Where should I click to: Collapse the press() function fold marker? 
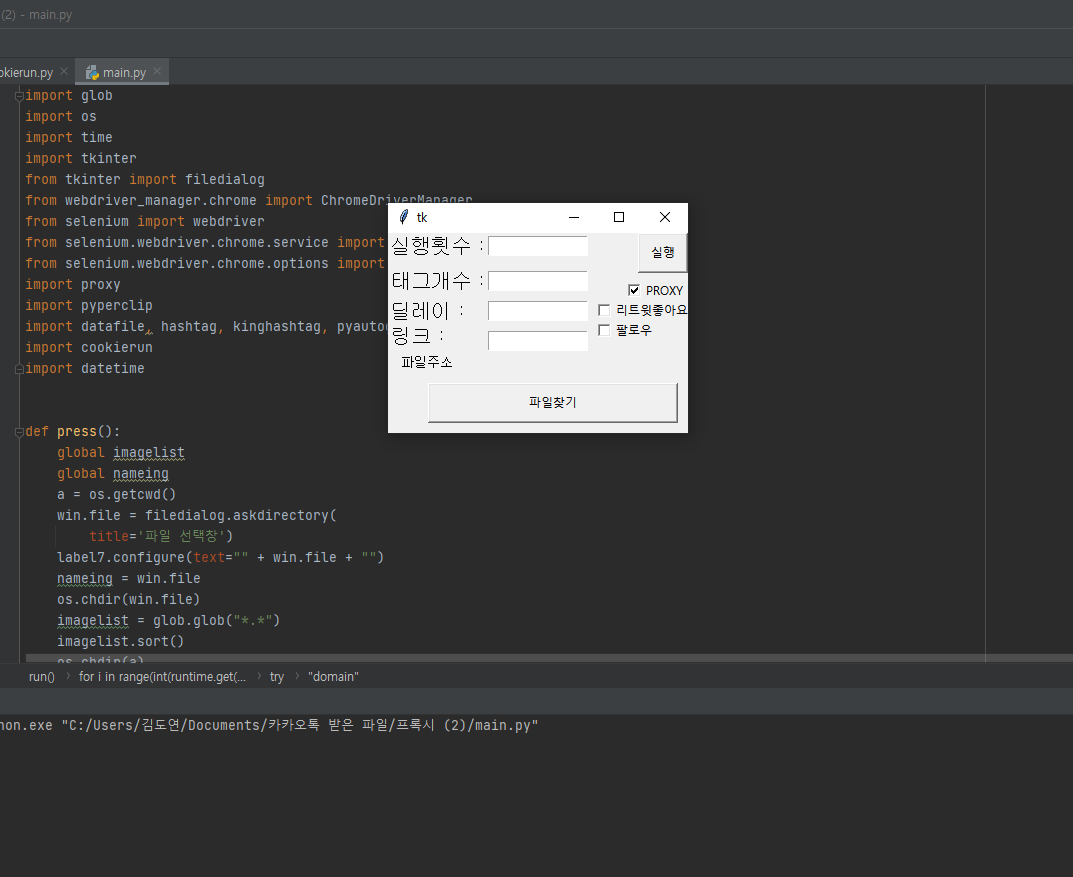pos(19,432)
